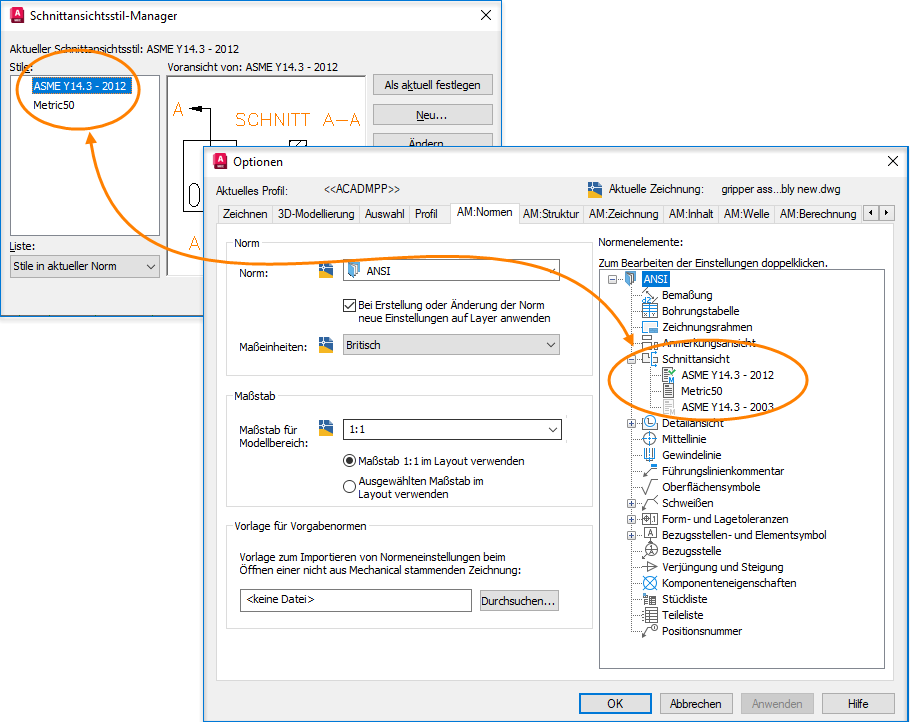Switch to the AM:Zeichnung tab
This screenshot has height=722, width=910.
click(x=623, y=214)
